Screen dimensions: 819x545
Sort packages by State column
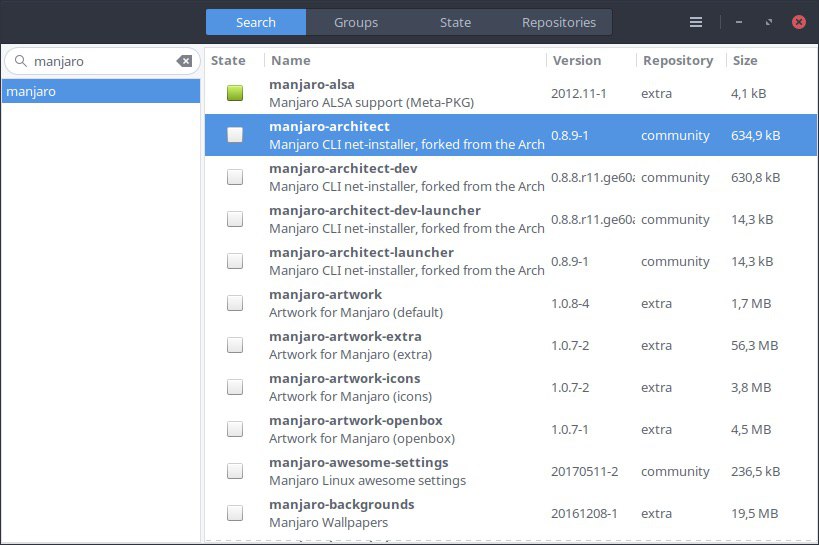[234, 61]
